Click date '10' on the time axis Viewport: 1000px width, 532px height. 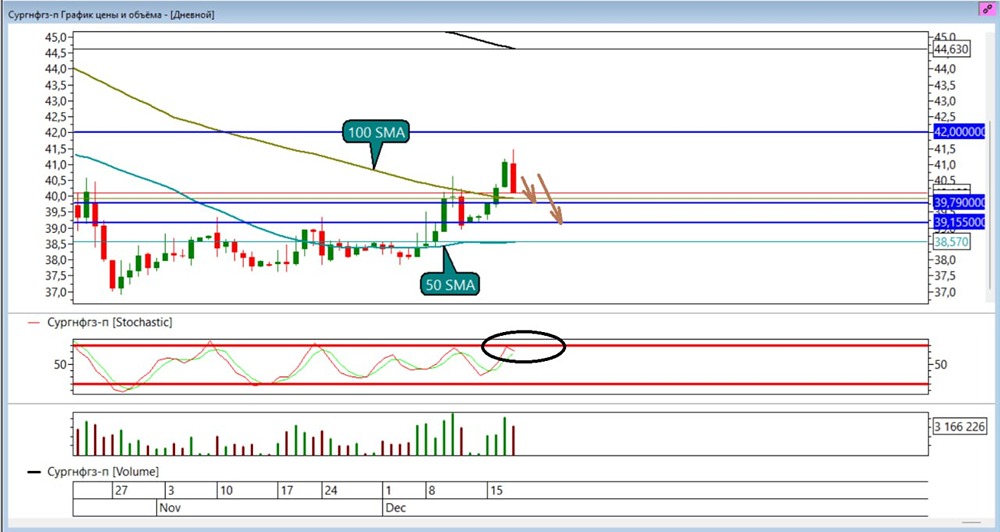coord(226,491)
